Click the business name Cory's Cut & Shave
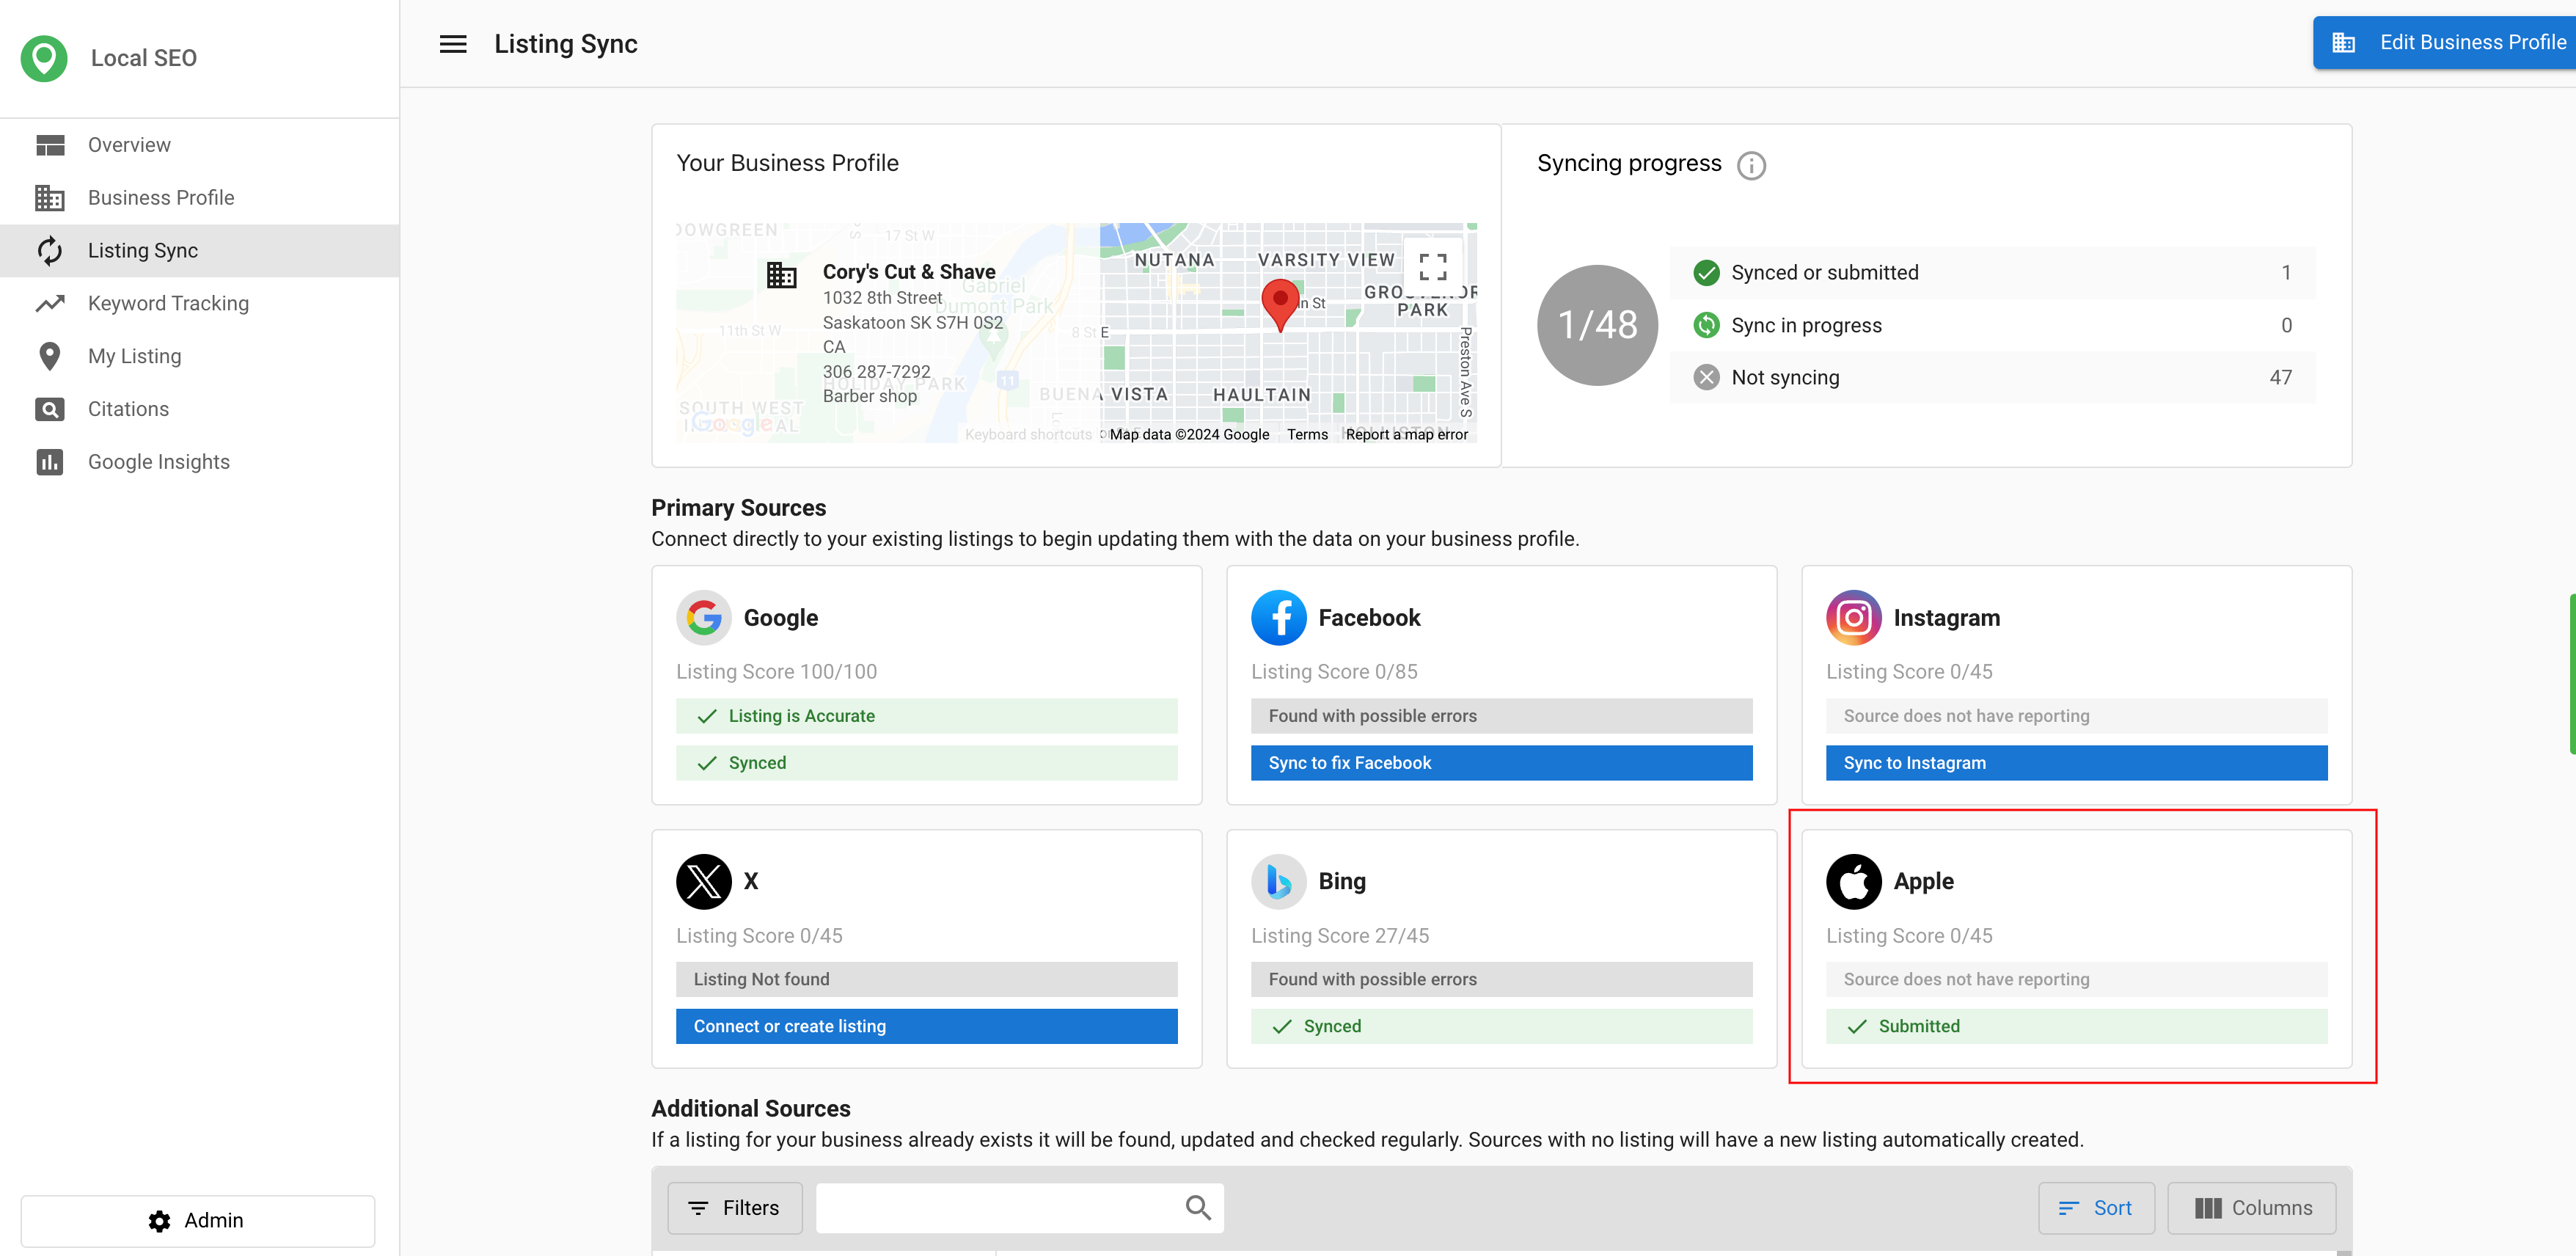The height and width of the screenshot is (1256, 2576). click(x=908, y=272)
